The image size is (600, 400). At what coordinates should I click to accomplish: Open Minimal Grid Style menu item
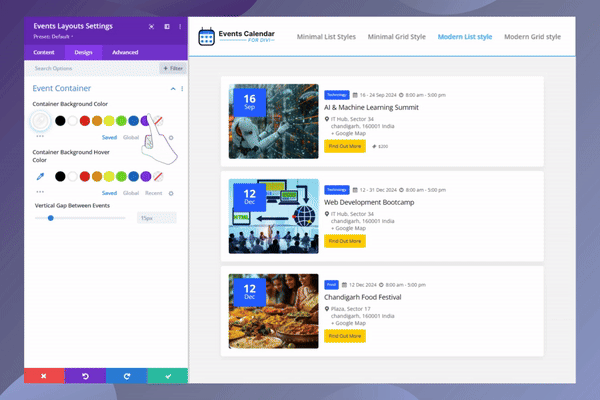(396, 37)
